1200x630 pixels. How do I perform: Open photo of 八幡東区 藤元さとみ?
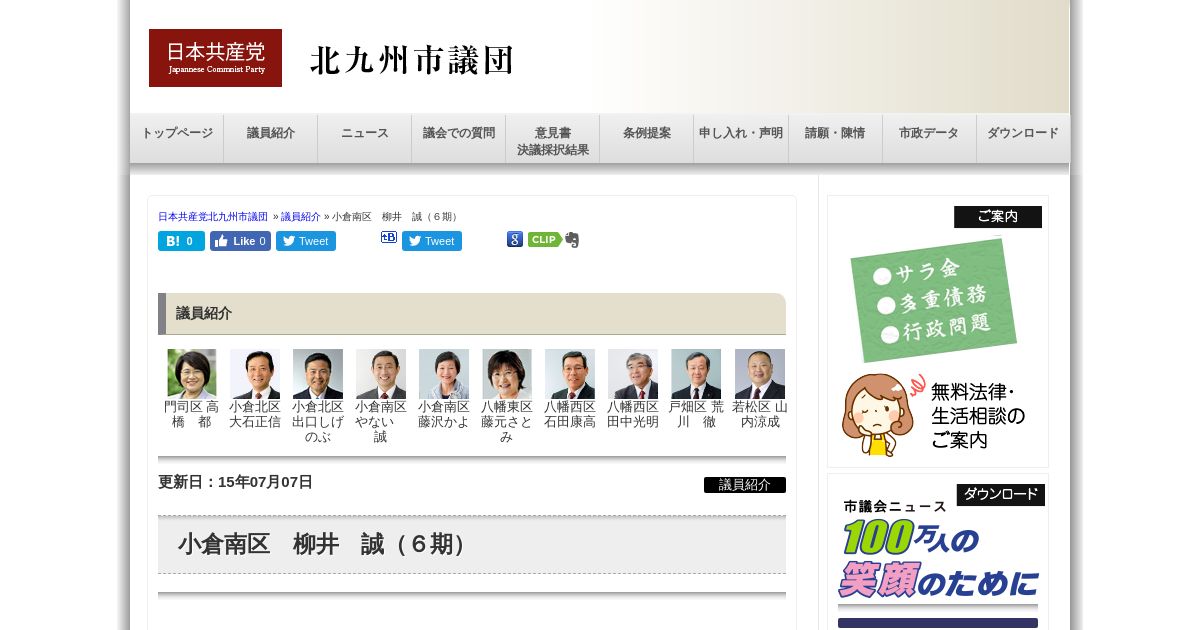pos(507,374)
